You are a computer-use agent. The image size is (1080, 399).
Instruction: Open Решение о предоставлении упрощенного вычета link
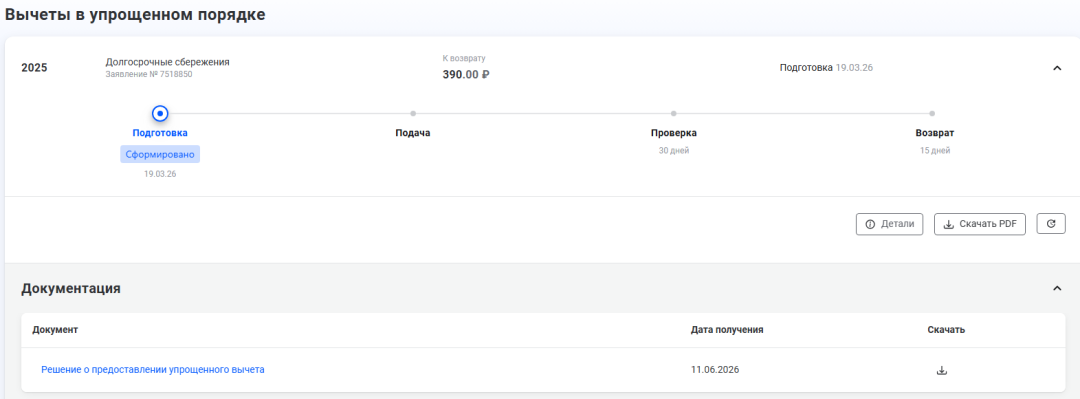pos(153,370)
